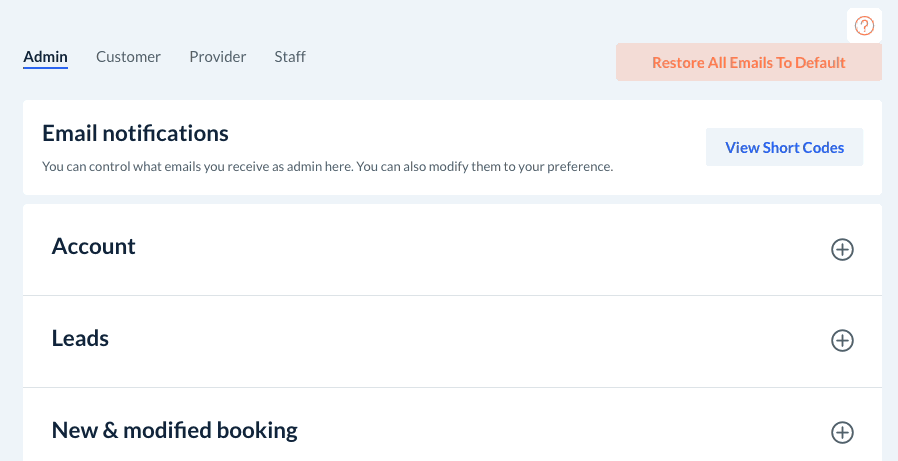Switch to the Customer tab
The height and width of the screenshot is (461, 898).
[x=128, y=57]
